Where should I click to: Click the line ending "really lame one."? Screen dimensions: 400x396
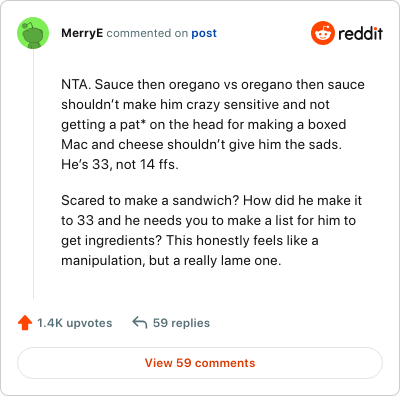tap(171, 261)
